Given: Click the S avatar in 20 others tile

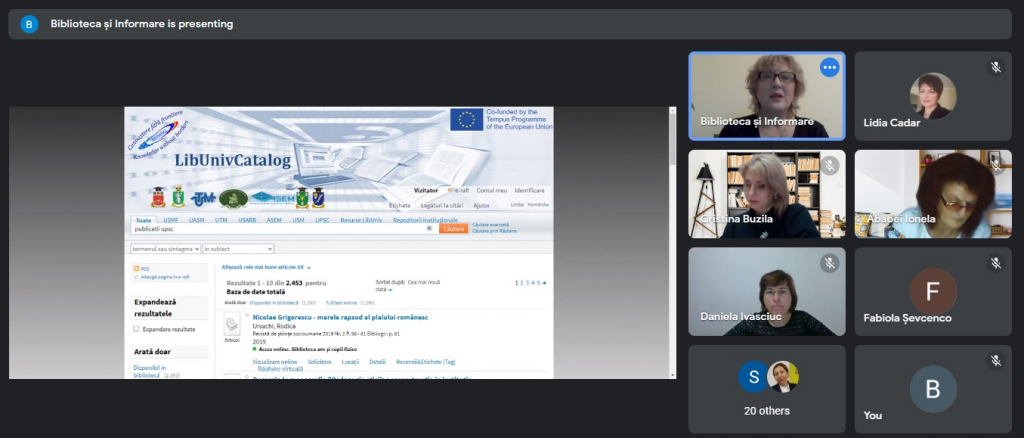Looking at the screenshot, I should coord(754,377).
